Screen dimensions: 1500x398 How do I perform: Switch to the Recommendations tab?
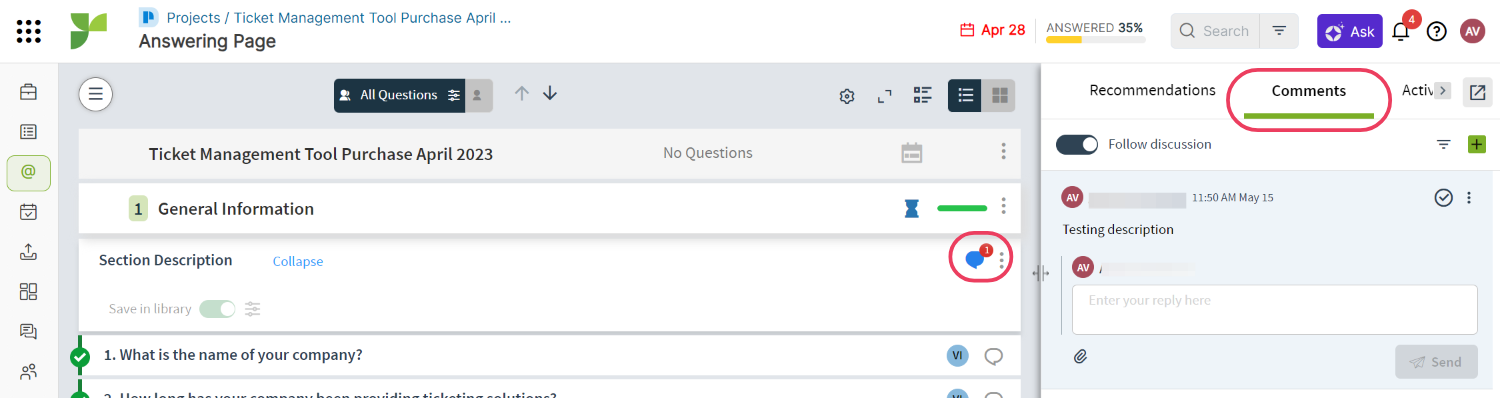click(x=1152, y=90)
